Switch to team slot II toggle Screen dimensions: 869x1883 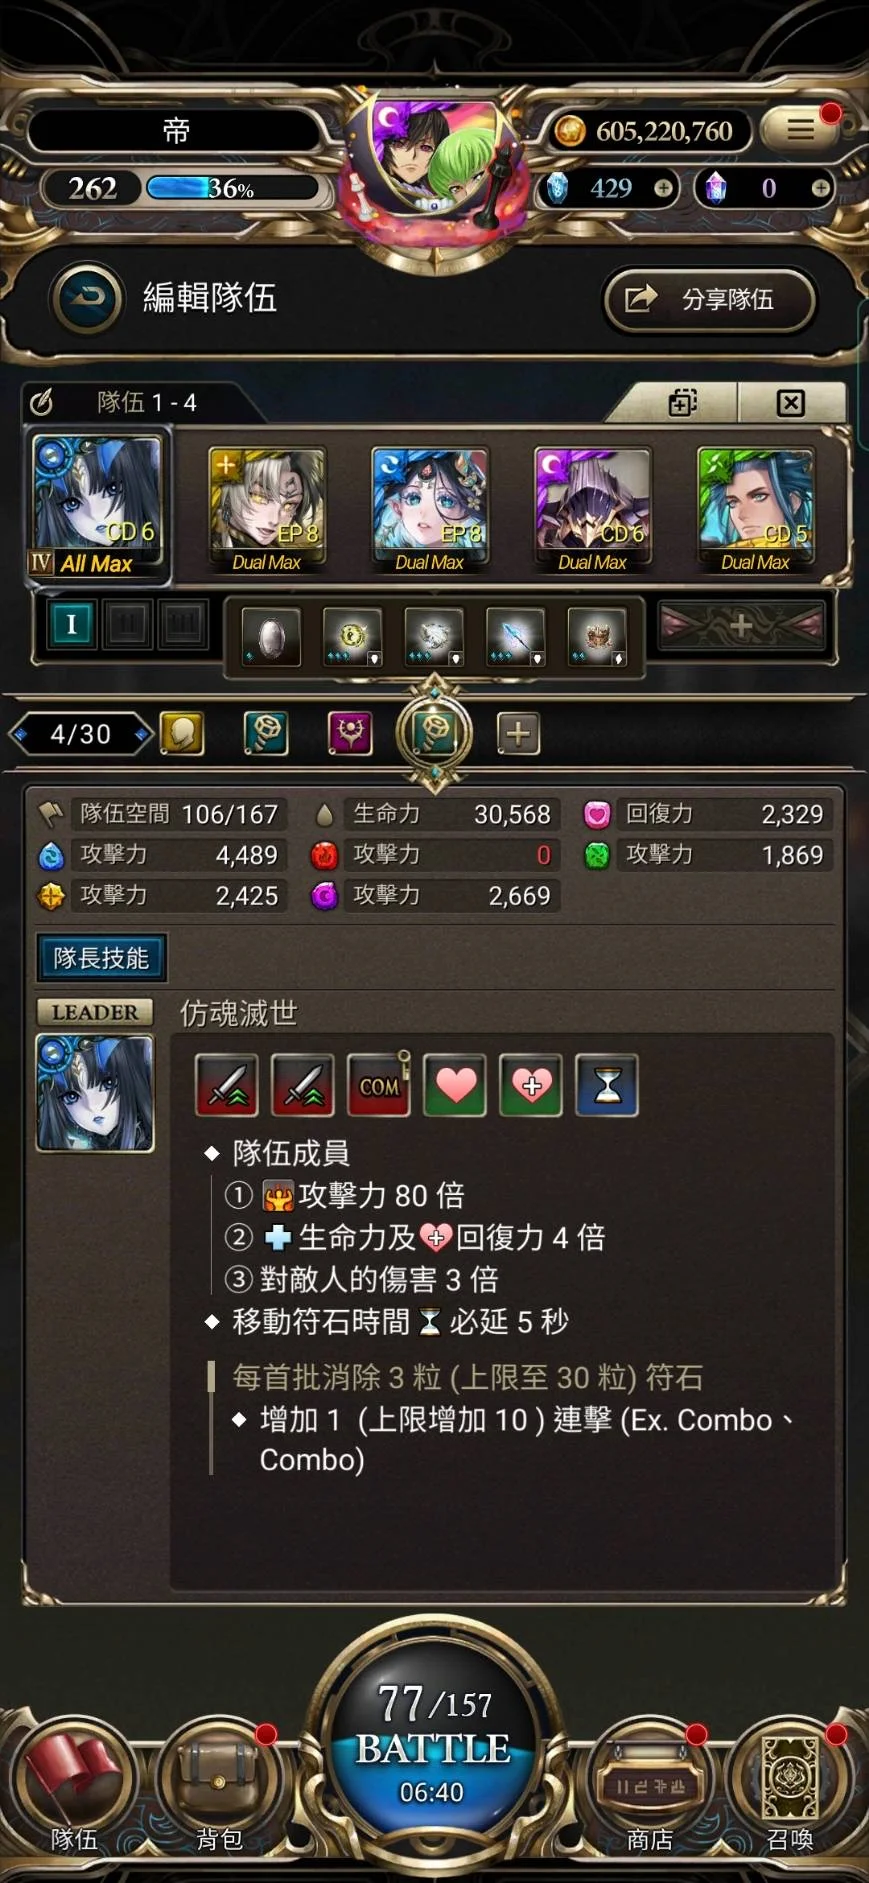(x=128, y=625)
